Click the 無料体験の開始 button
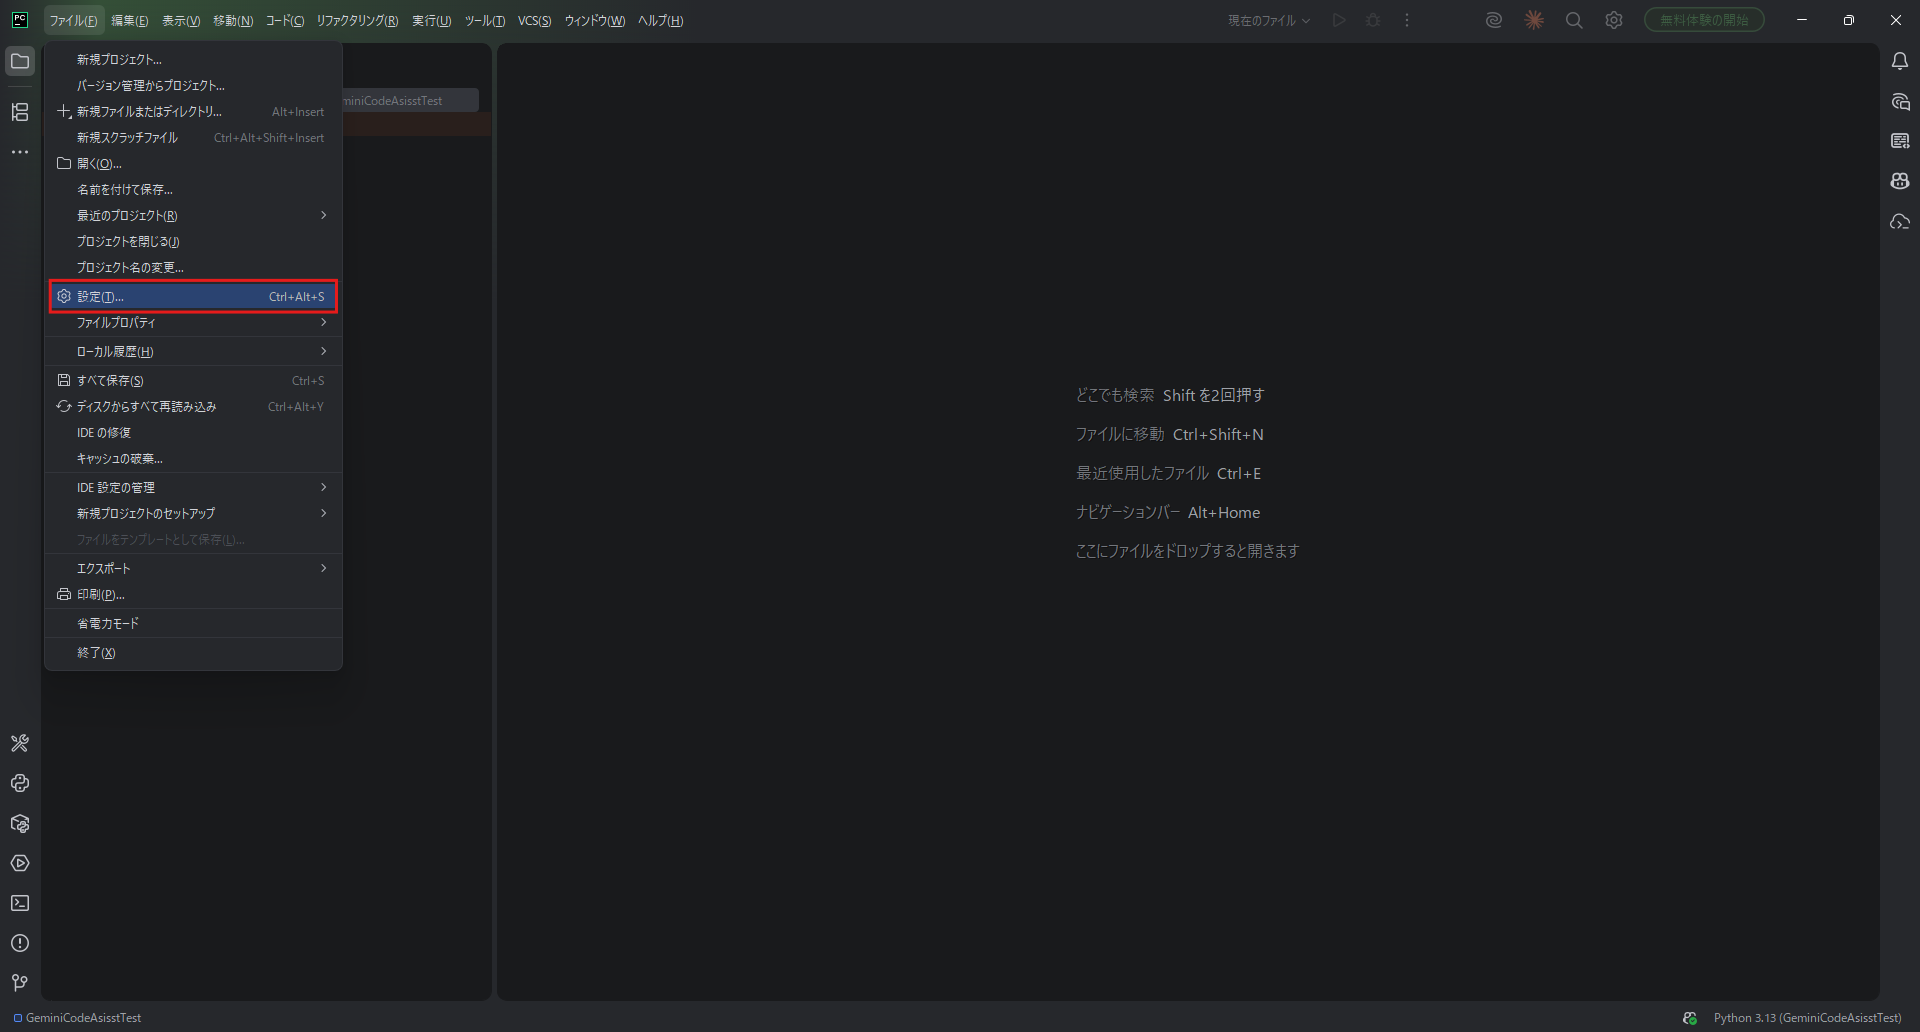Viewport: 1920px width, 1032px height. tap(1704, 20)
